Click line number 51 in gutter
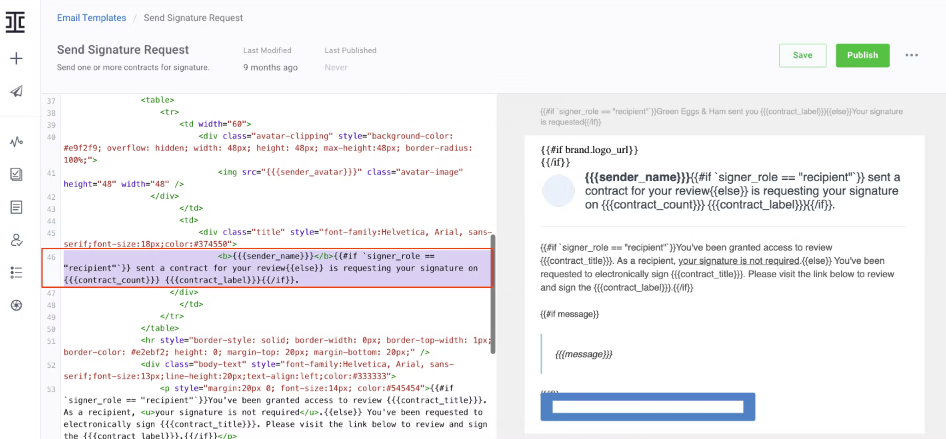946x439 pixels. [51, 341]
